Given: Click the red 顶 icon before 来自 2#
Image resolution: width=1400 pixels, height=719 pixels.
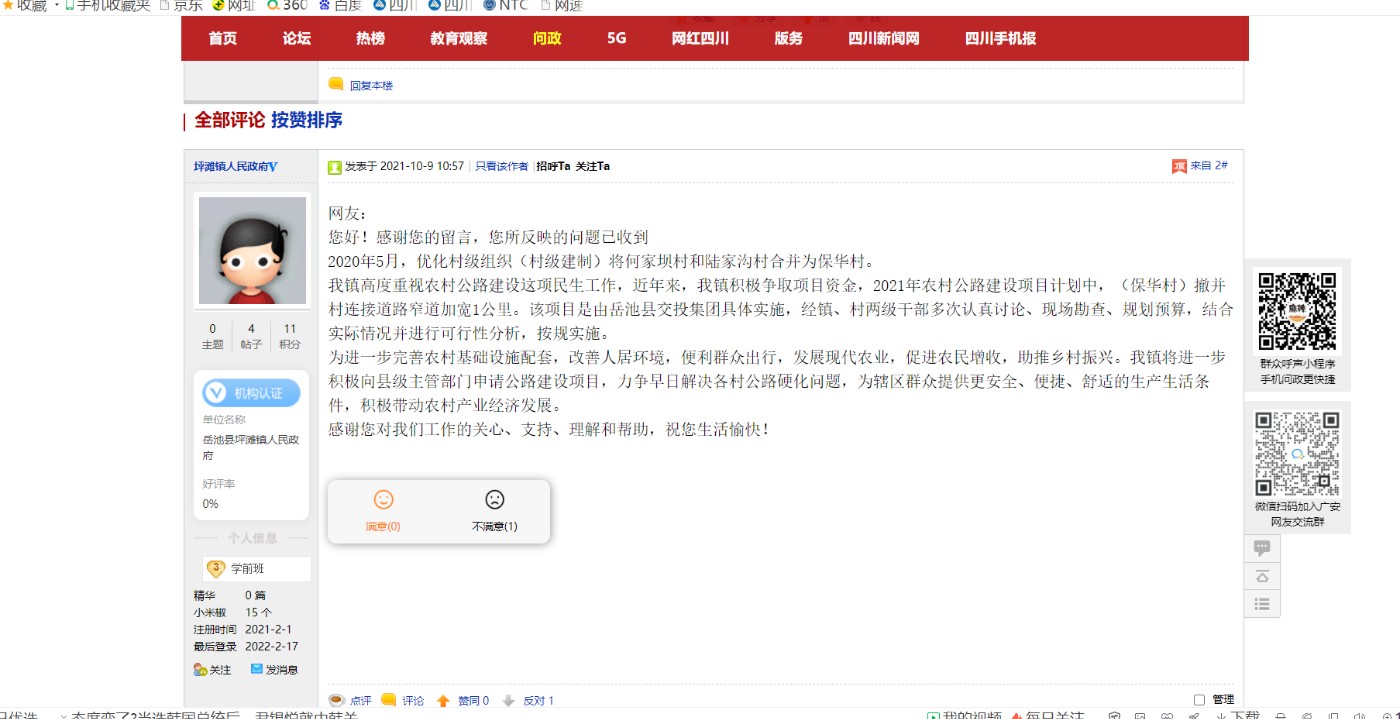Looking at the screenshot, I should [x=1179, y=166].
